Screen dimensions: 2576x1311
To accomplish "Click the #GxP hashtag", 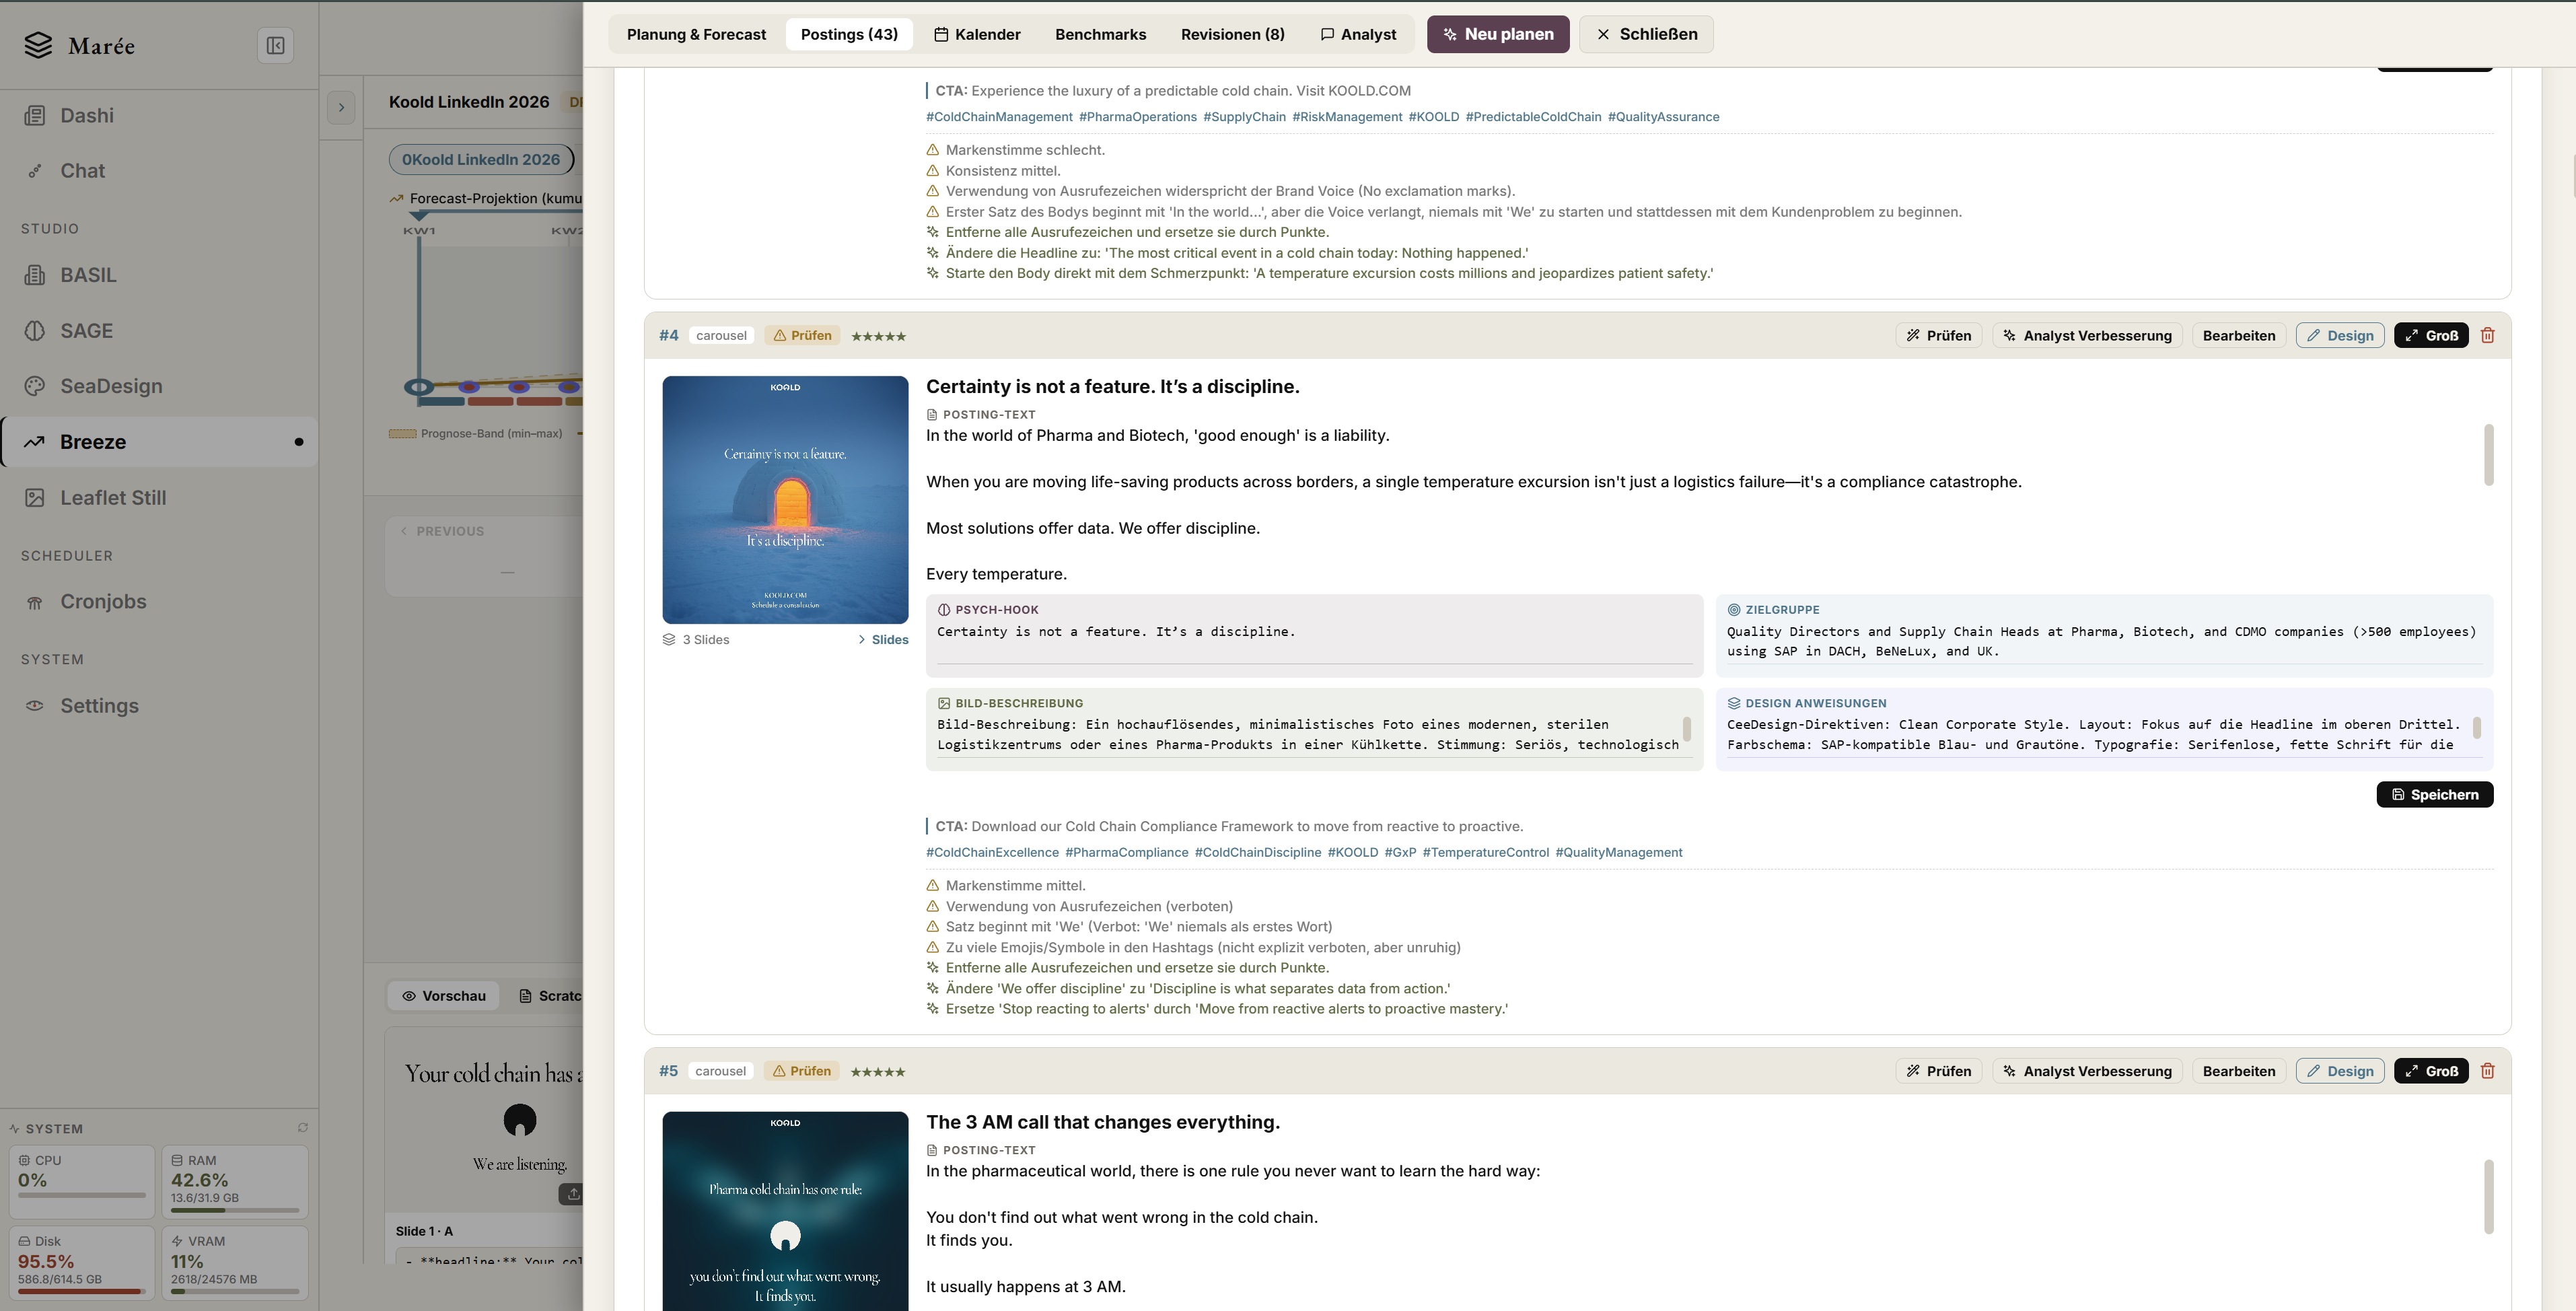I will click(1400, 853).
